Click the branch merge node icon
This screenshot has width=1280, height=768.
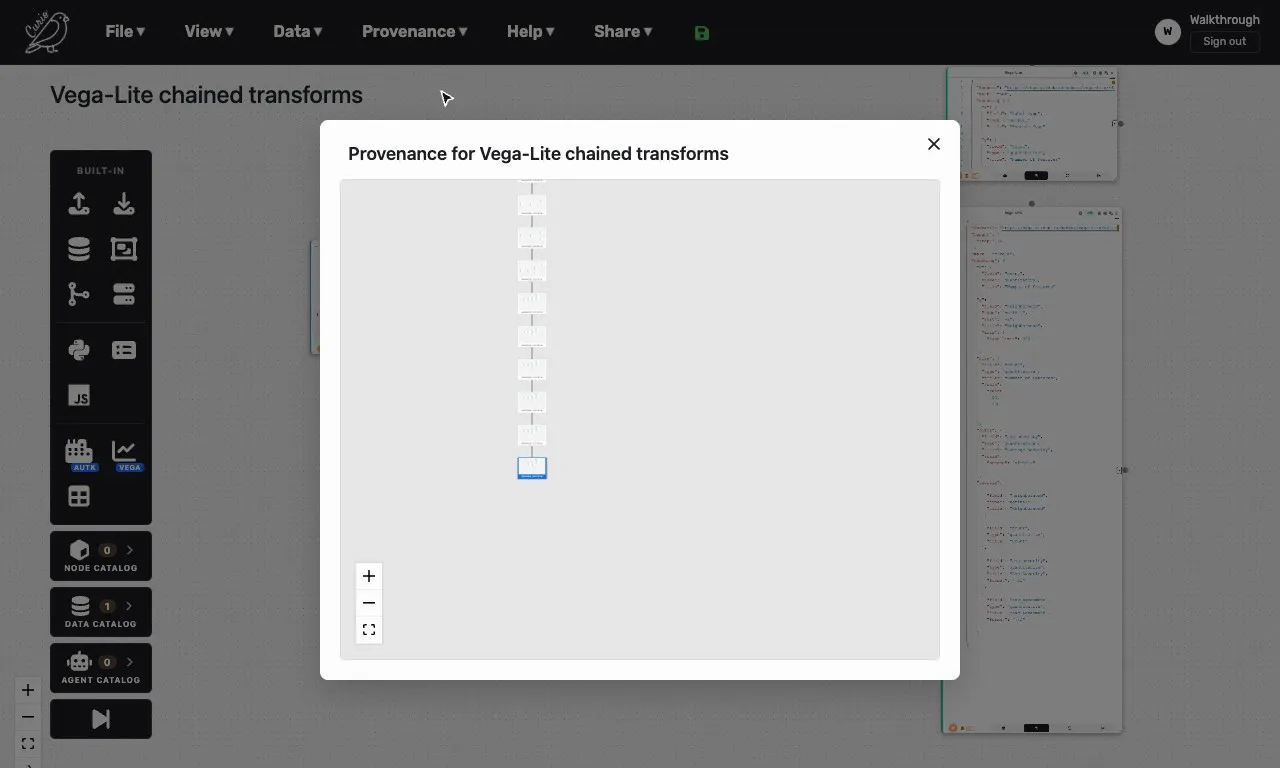(x=79, y=294)
